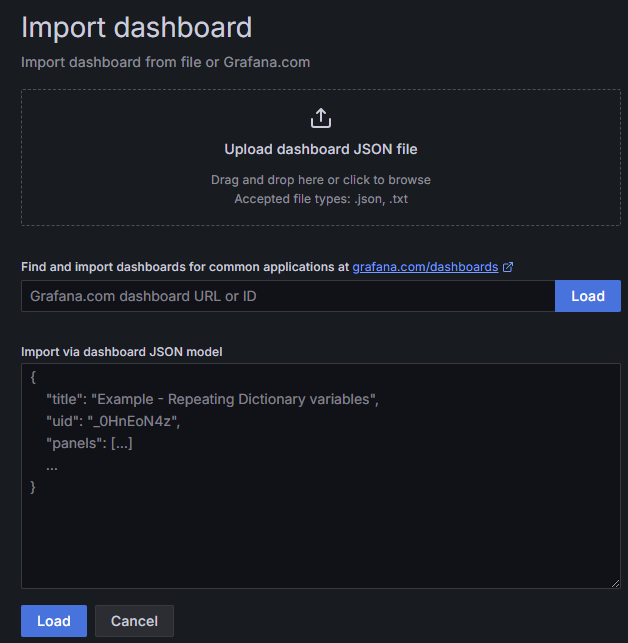Viewport: 628px width, 643px height.
Task: Click the 'Import dashboard from file or Grafana.com' subtitle
Action: tap(166, 62)
